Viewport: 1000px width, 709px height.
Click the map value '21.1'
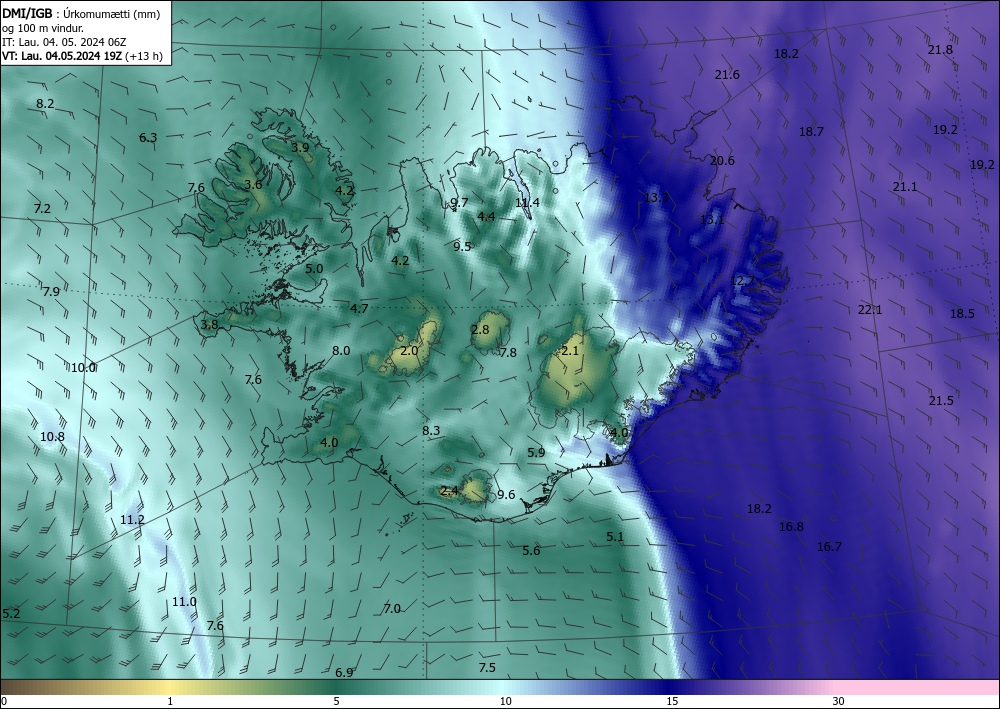[904, 187]
